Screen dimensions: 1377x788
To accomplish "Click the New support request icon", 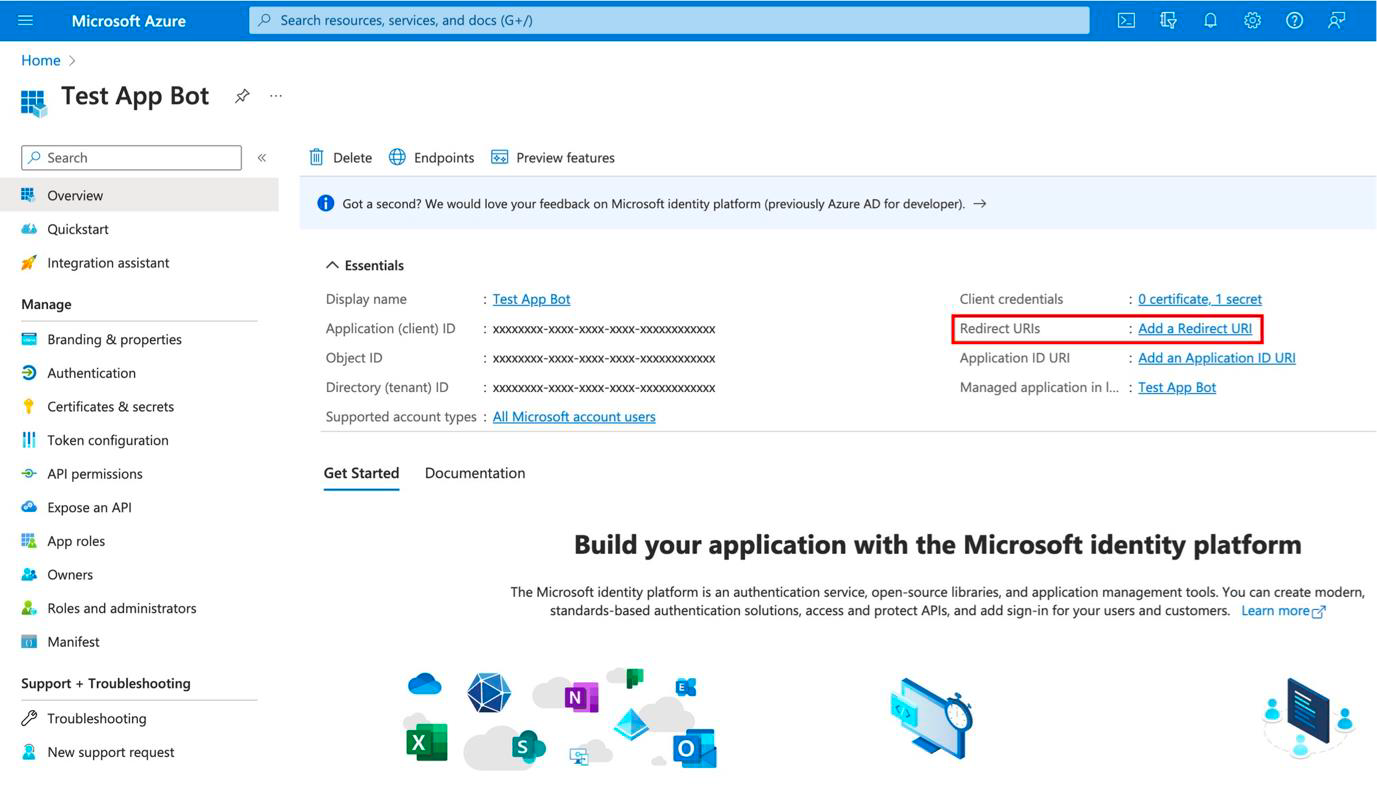I will point(28,752).
